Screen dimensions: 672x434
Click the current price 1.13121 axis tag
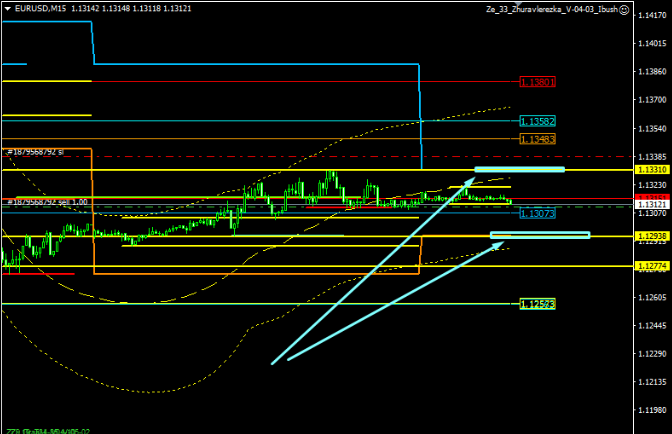651,204
